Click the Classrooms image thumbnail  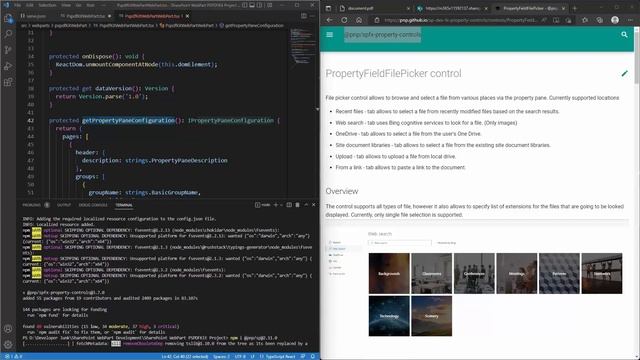click(x=431, y=273)
